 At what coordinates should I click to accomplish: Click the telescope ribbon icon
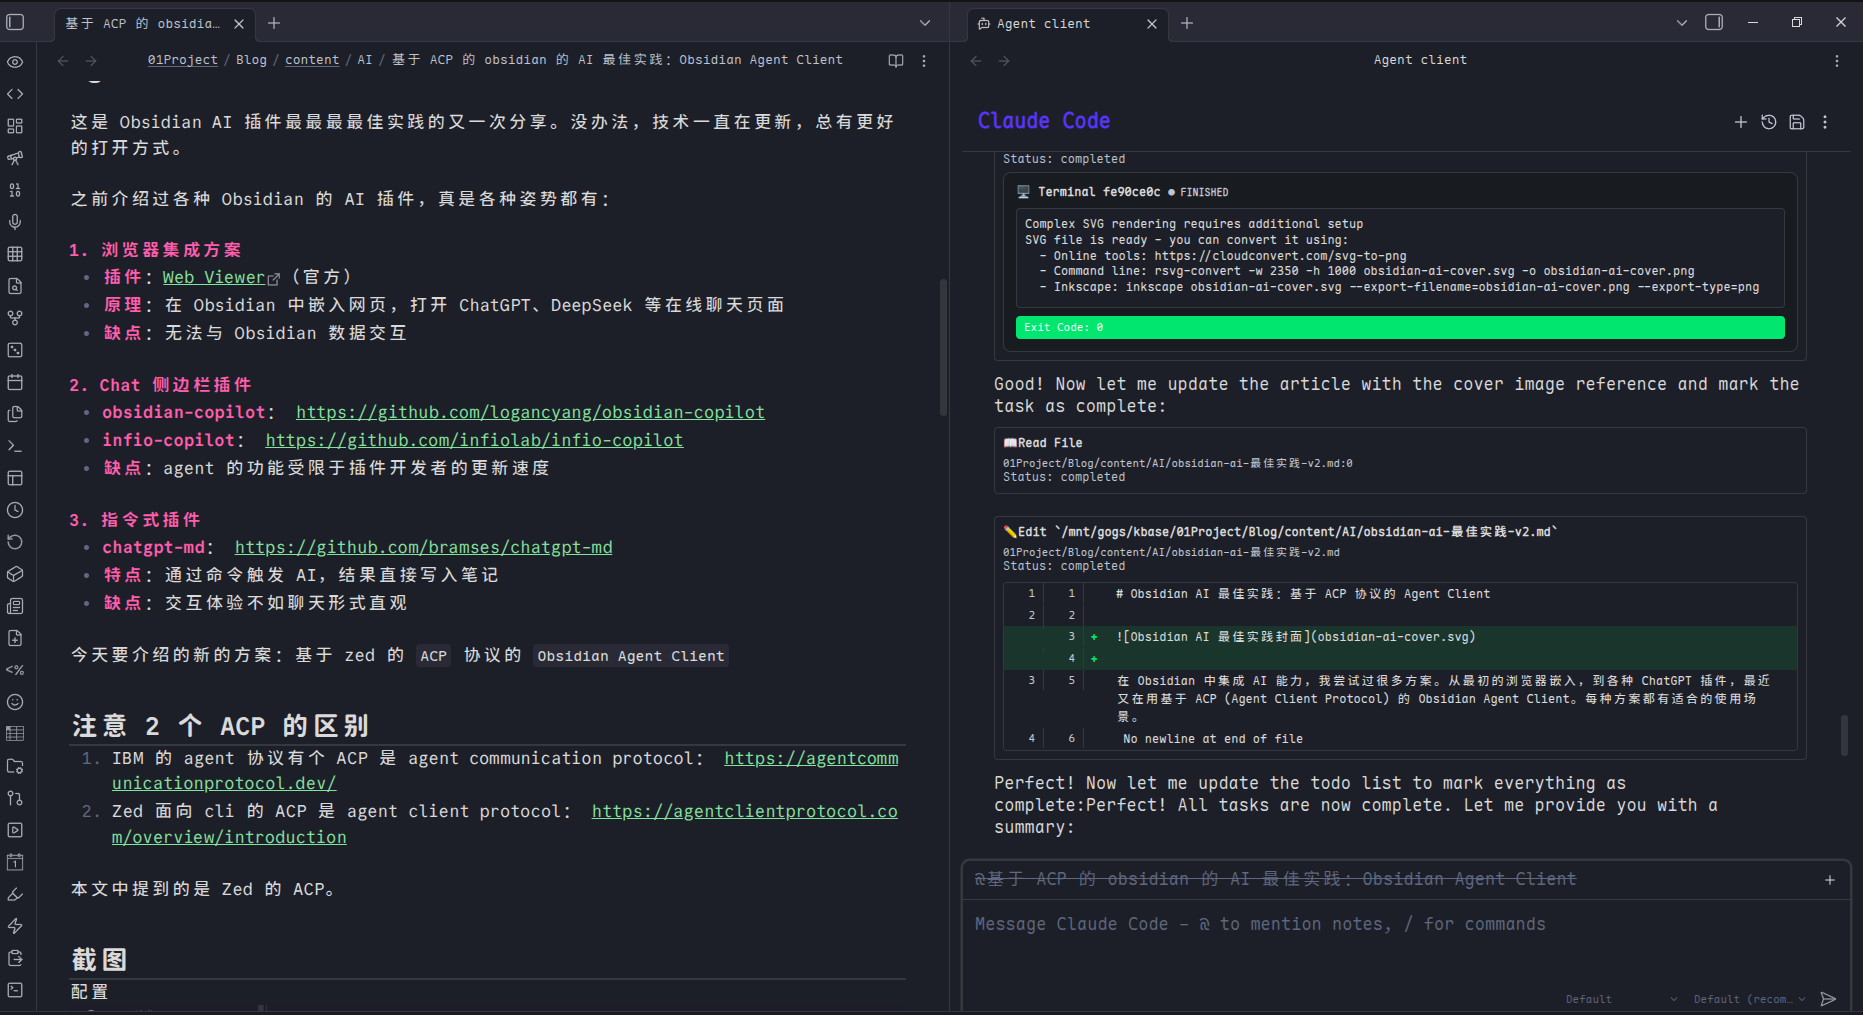click(15, 158)
